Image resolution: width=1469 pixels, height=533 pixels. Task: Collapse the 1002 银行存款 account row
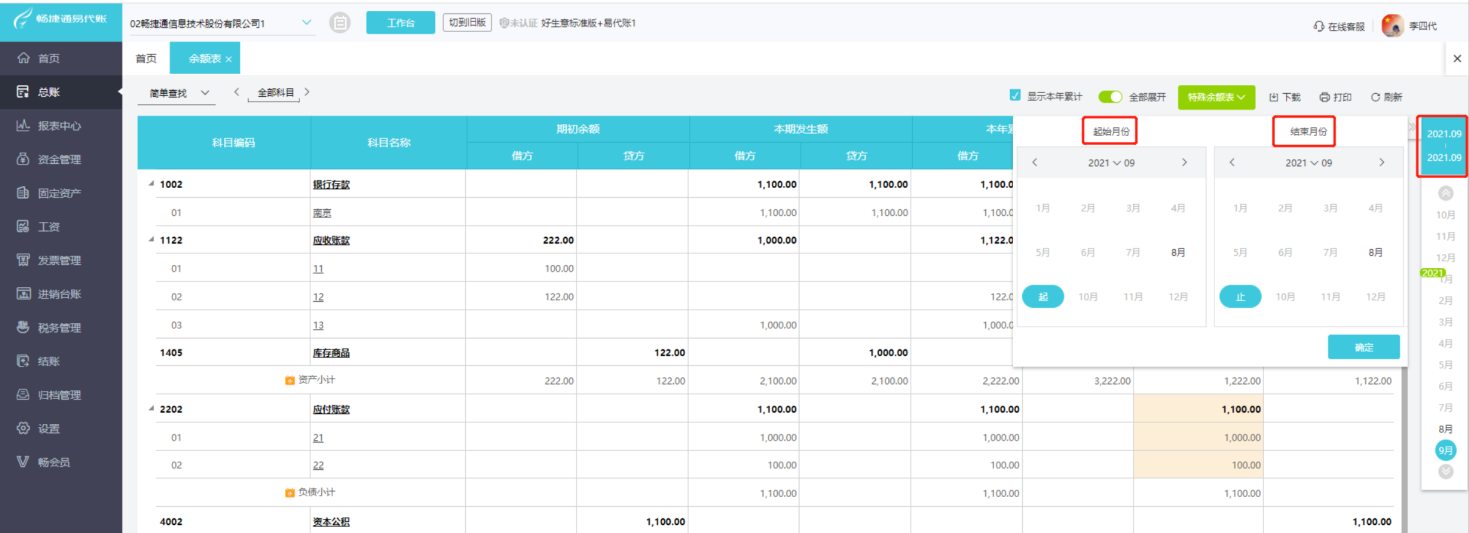(152, 184)
